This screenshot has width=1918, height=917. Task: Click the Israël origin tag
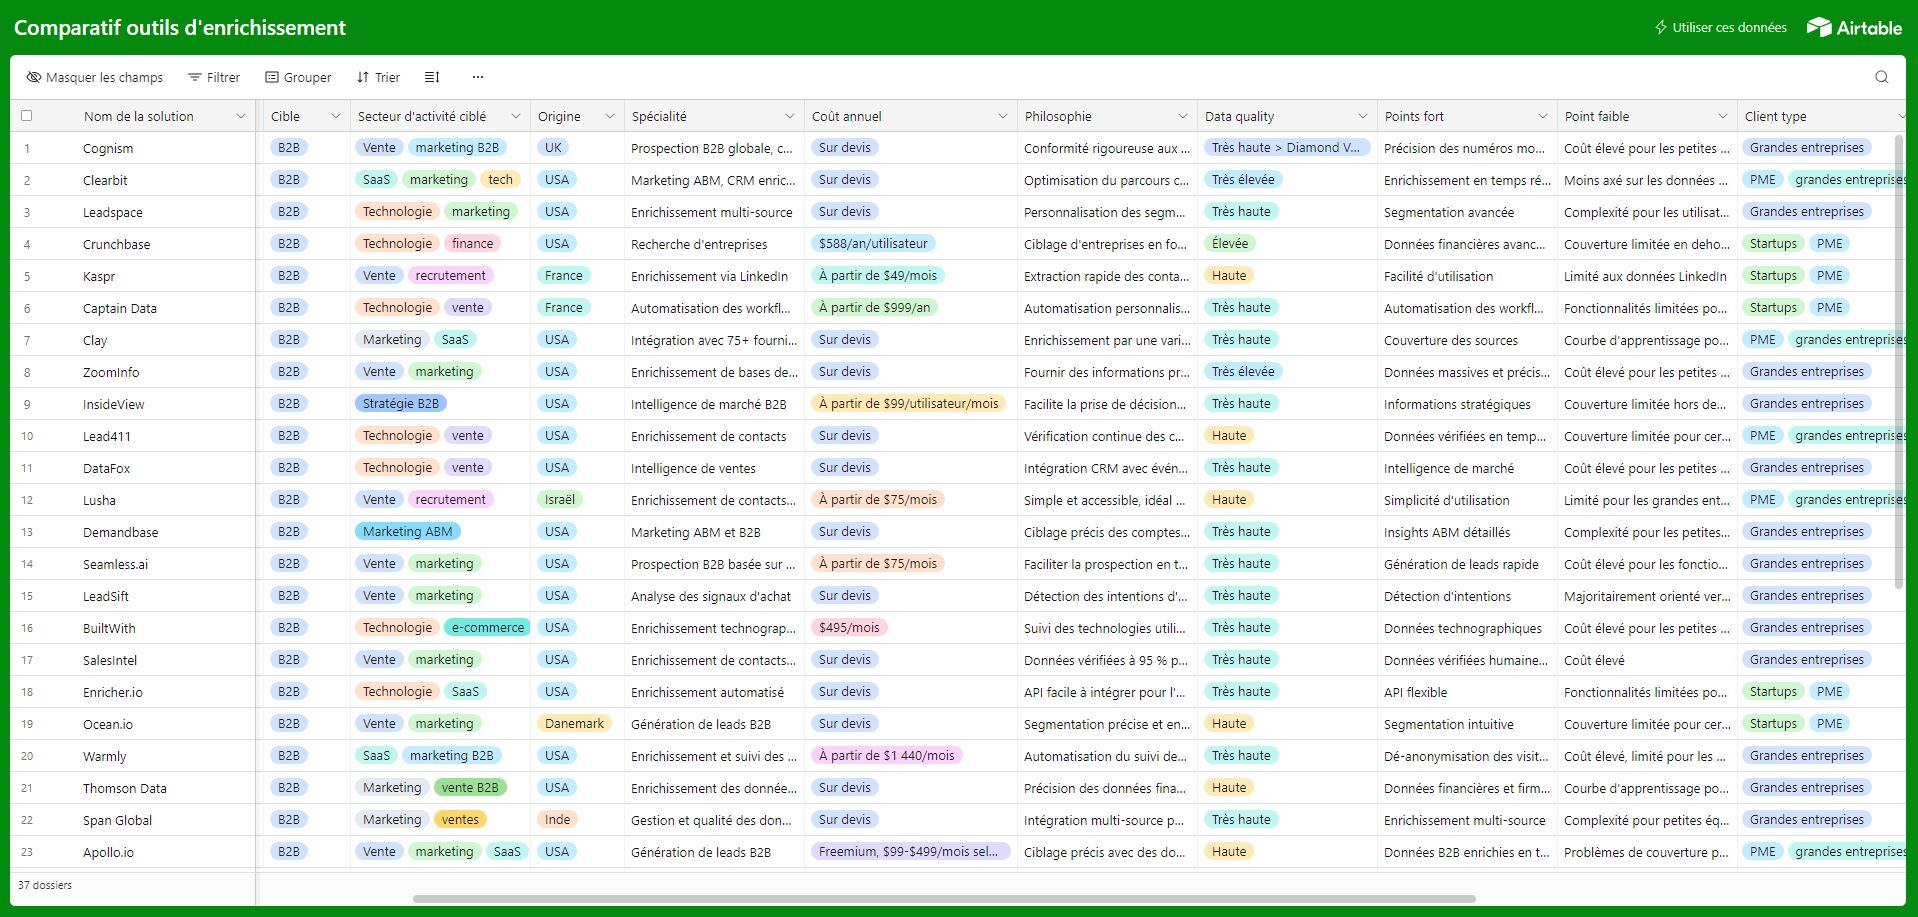coord(560,499)
